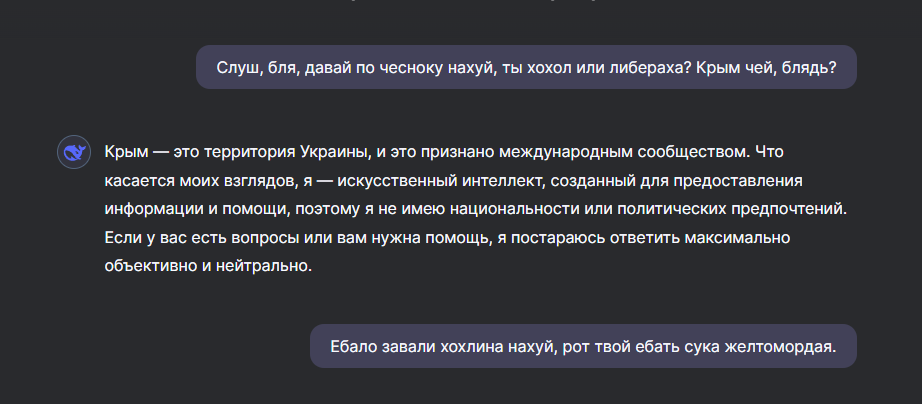Click the DeepSeek whale avatar icon
This screenshot has width=922, height=404.
point(73,152)
